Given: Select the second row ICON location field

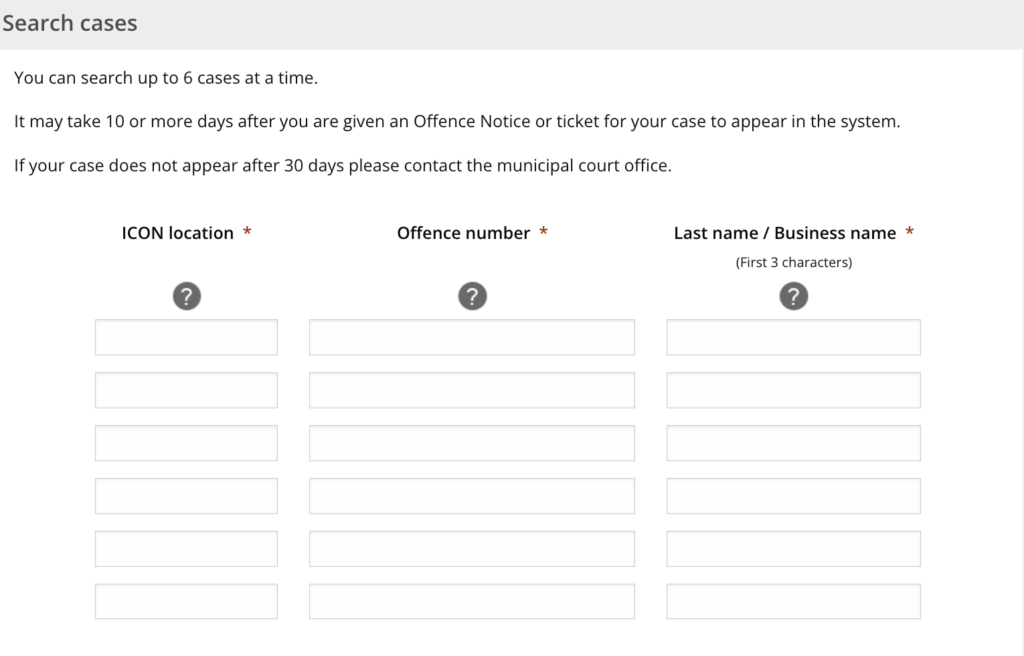Looking at the screenshot, I should click(186, 390).
